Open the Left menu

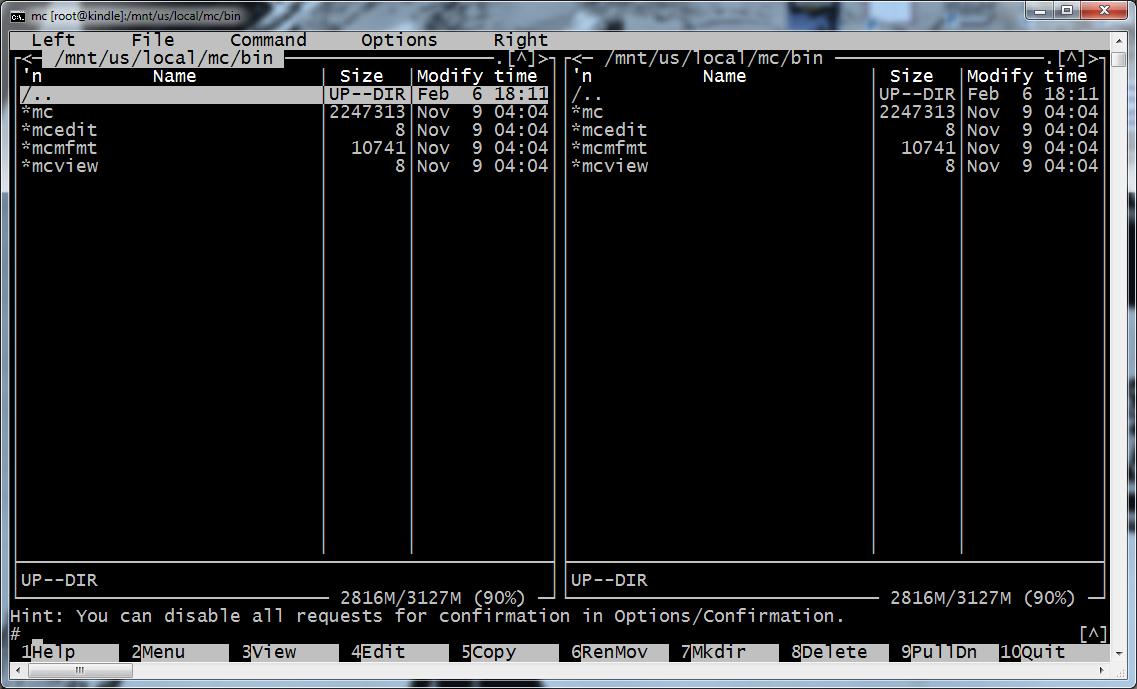pos(52,40)
